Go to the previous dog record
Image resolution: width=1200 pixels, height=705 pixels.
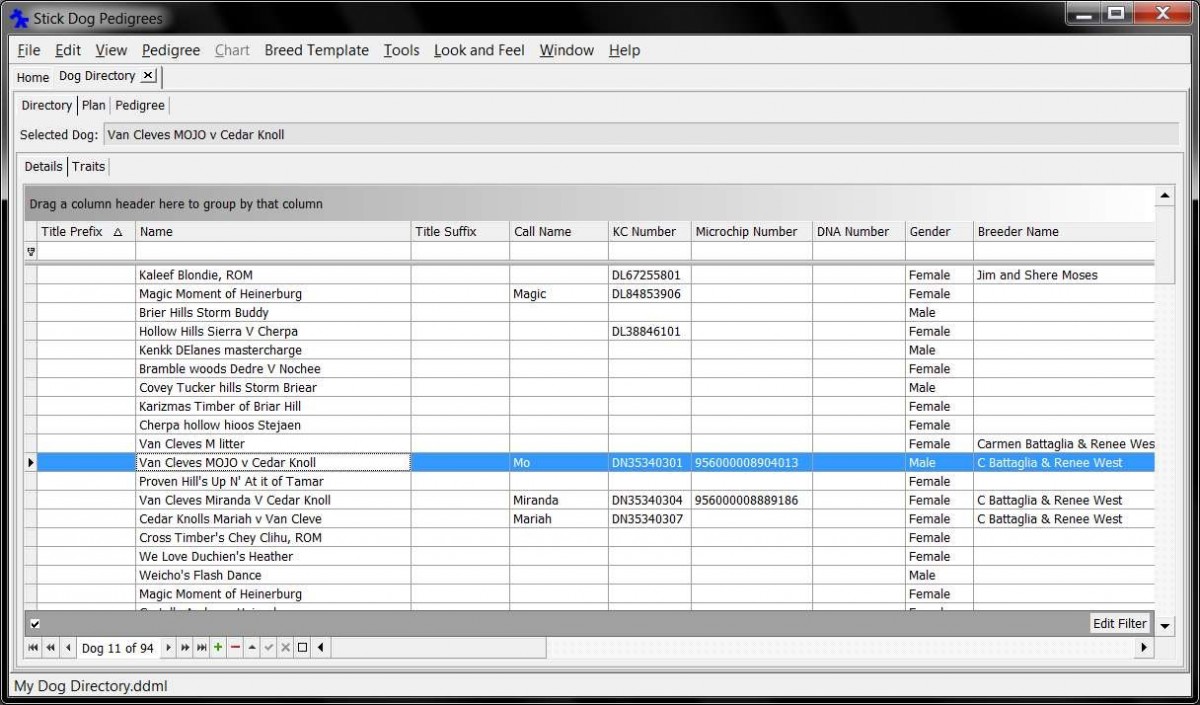point(67,648)
